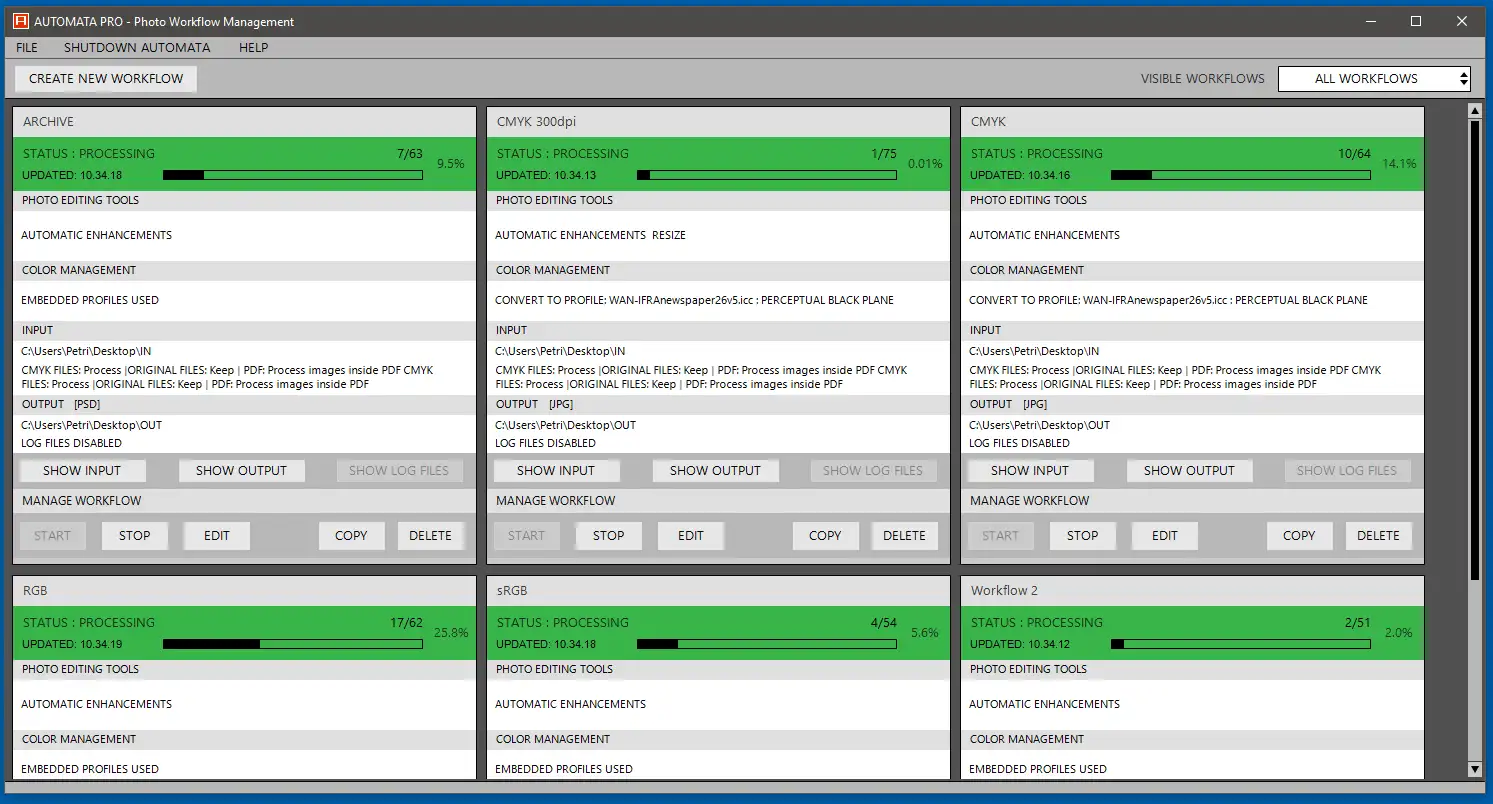
Task: Open the FILE menu
Action: point(27,47)
